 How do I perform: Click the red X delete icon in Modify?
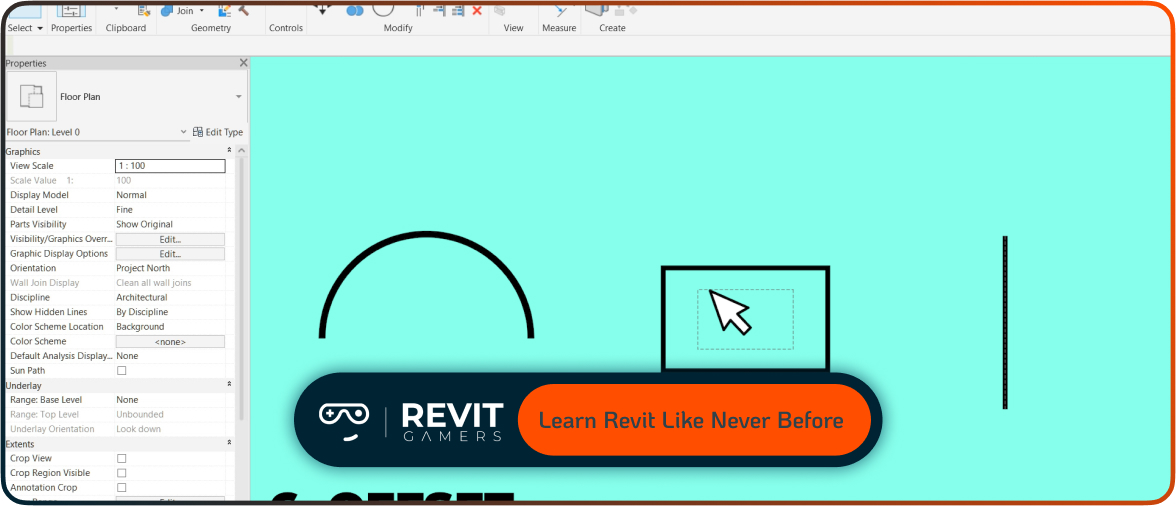(476, 10)
